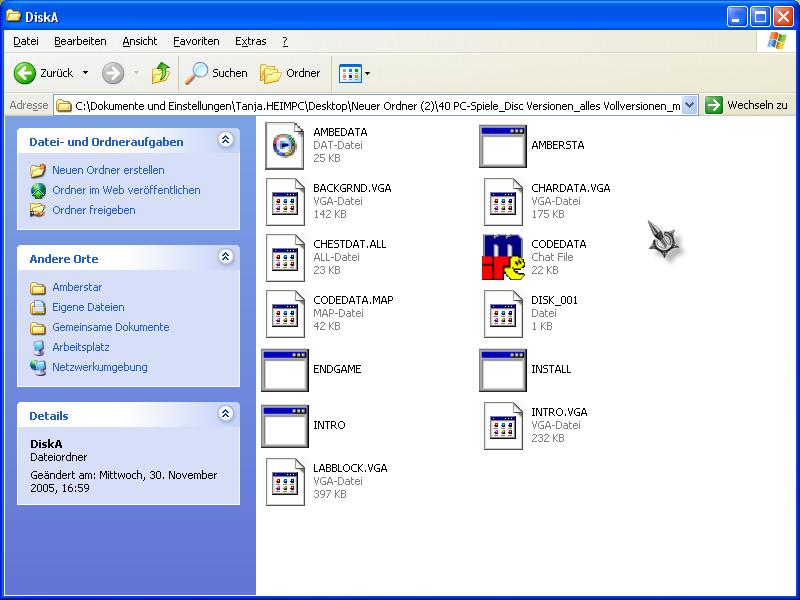This screenshot has width=800, height=600.
Task: Expand the Zurück history dropdown arrow
Action: (85, 73)
